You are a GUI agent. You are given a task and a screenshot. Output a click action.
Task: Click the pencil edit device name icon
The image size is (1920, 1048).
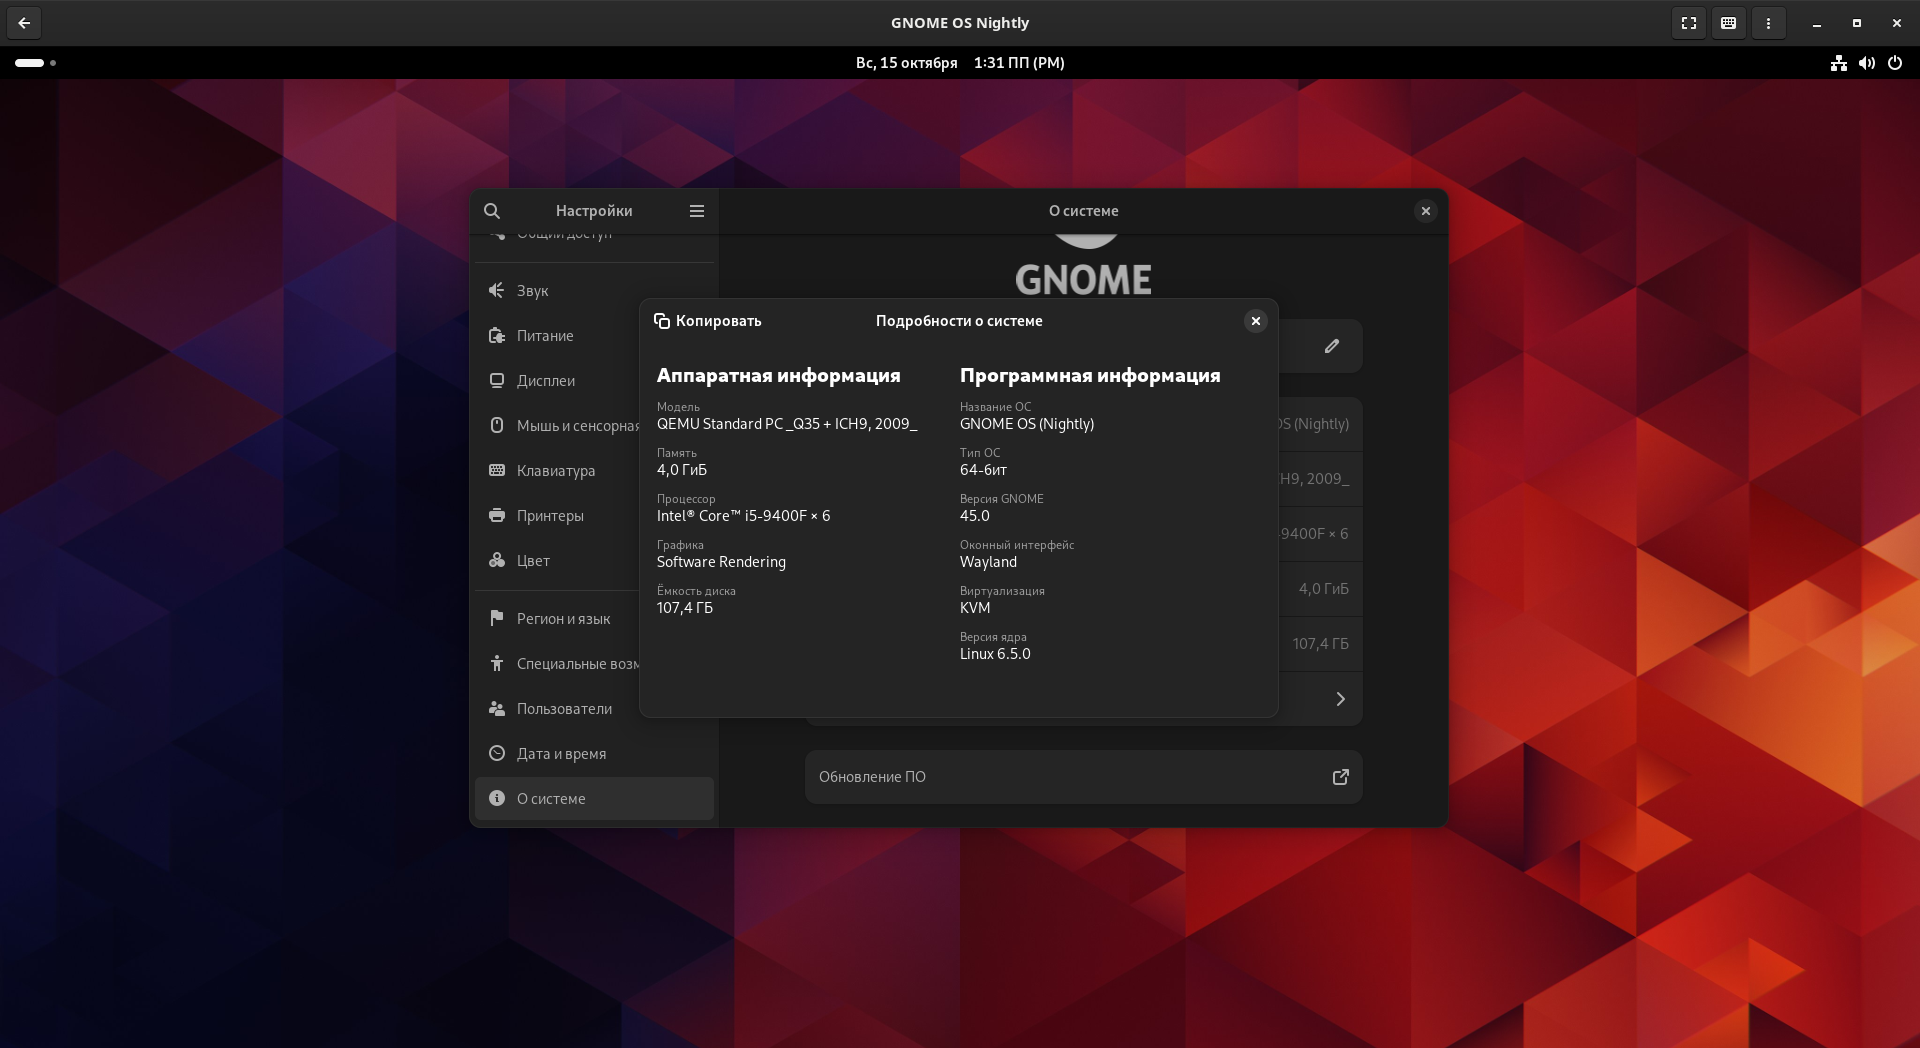click(x=1332, y=346)
